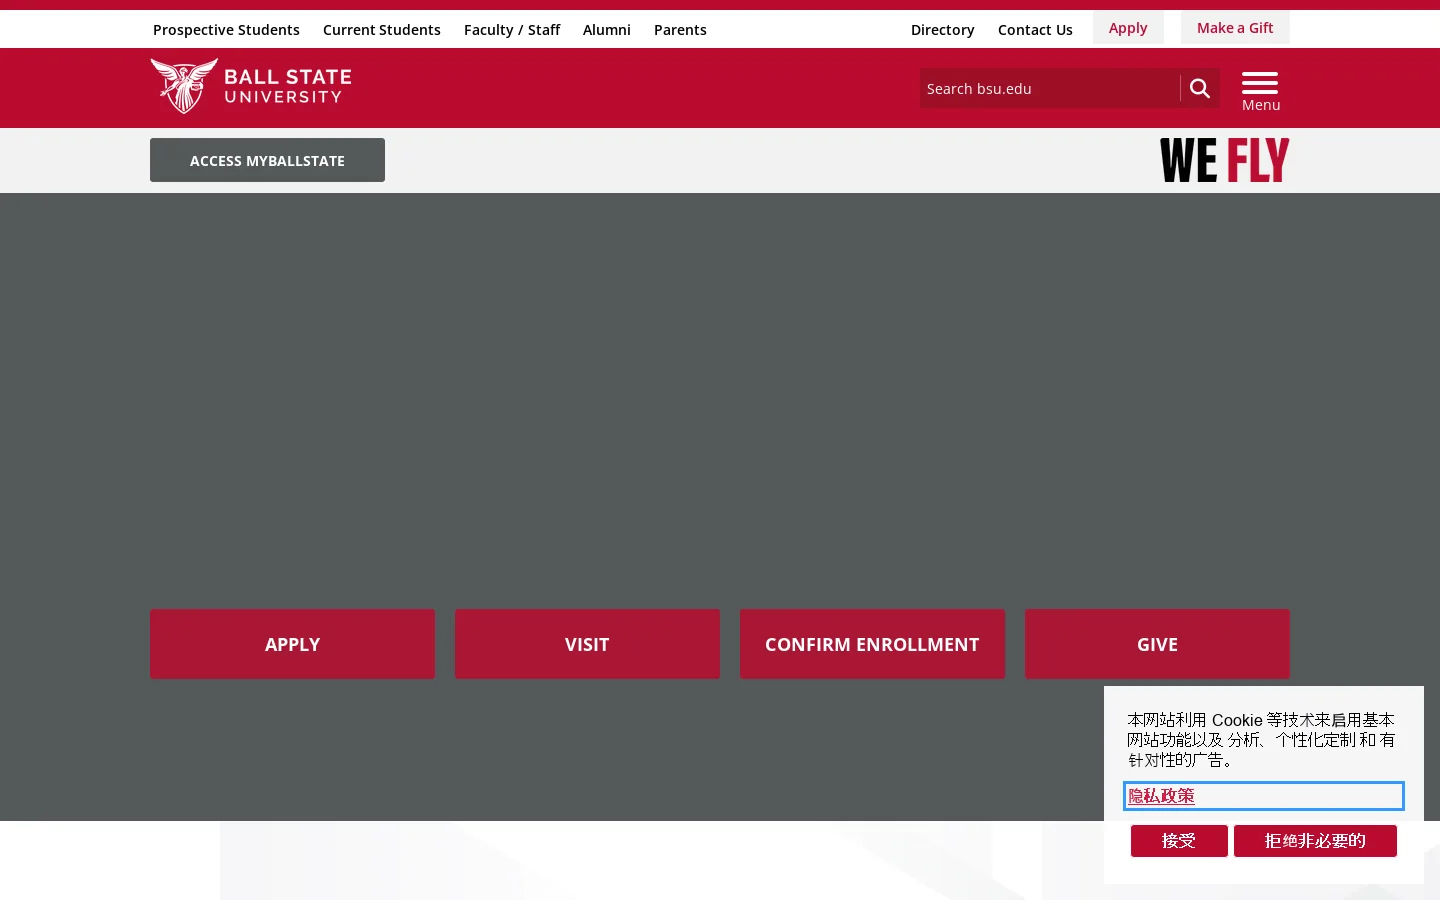Click the VISIT button
Screen dimensions: 1440x900
(587, 644)
